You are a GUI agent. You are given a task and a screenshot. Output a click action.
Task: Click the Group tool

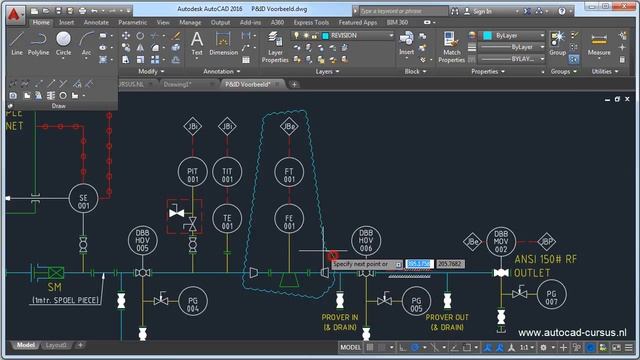tap(557, 43)
